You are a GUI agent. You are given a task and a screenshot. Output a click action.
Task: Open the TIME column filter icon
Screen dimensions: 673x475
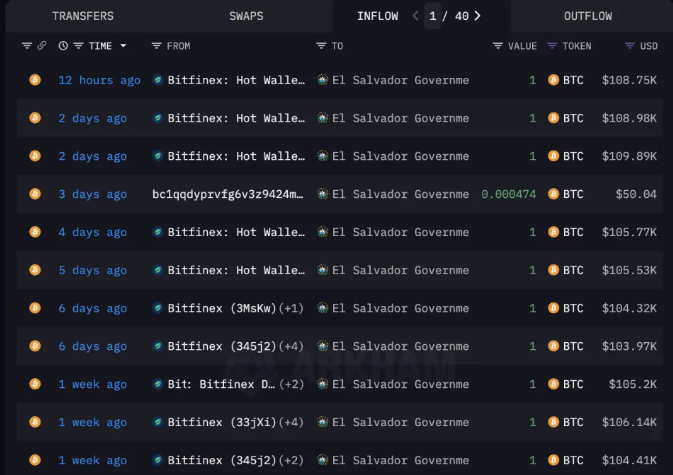pos(78,45)
